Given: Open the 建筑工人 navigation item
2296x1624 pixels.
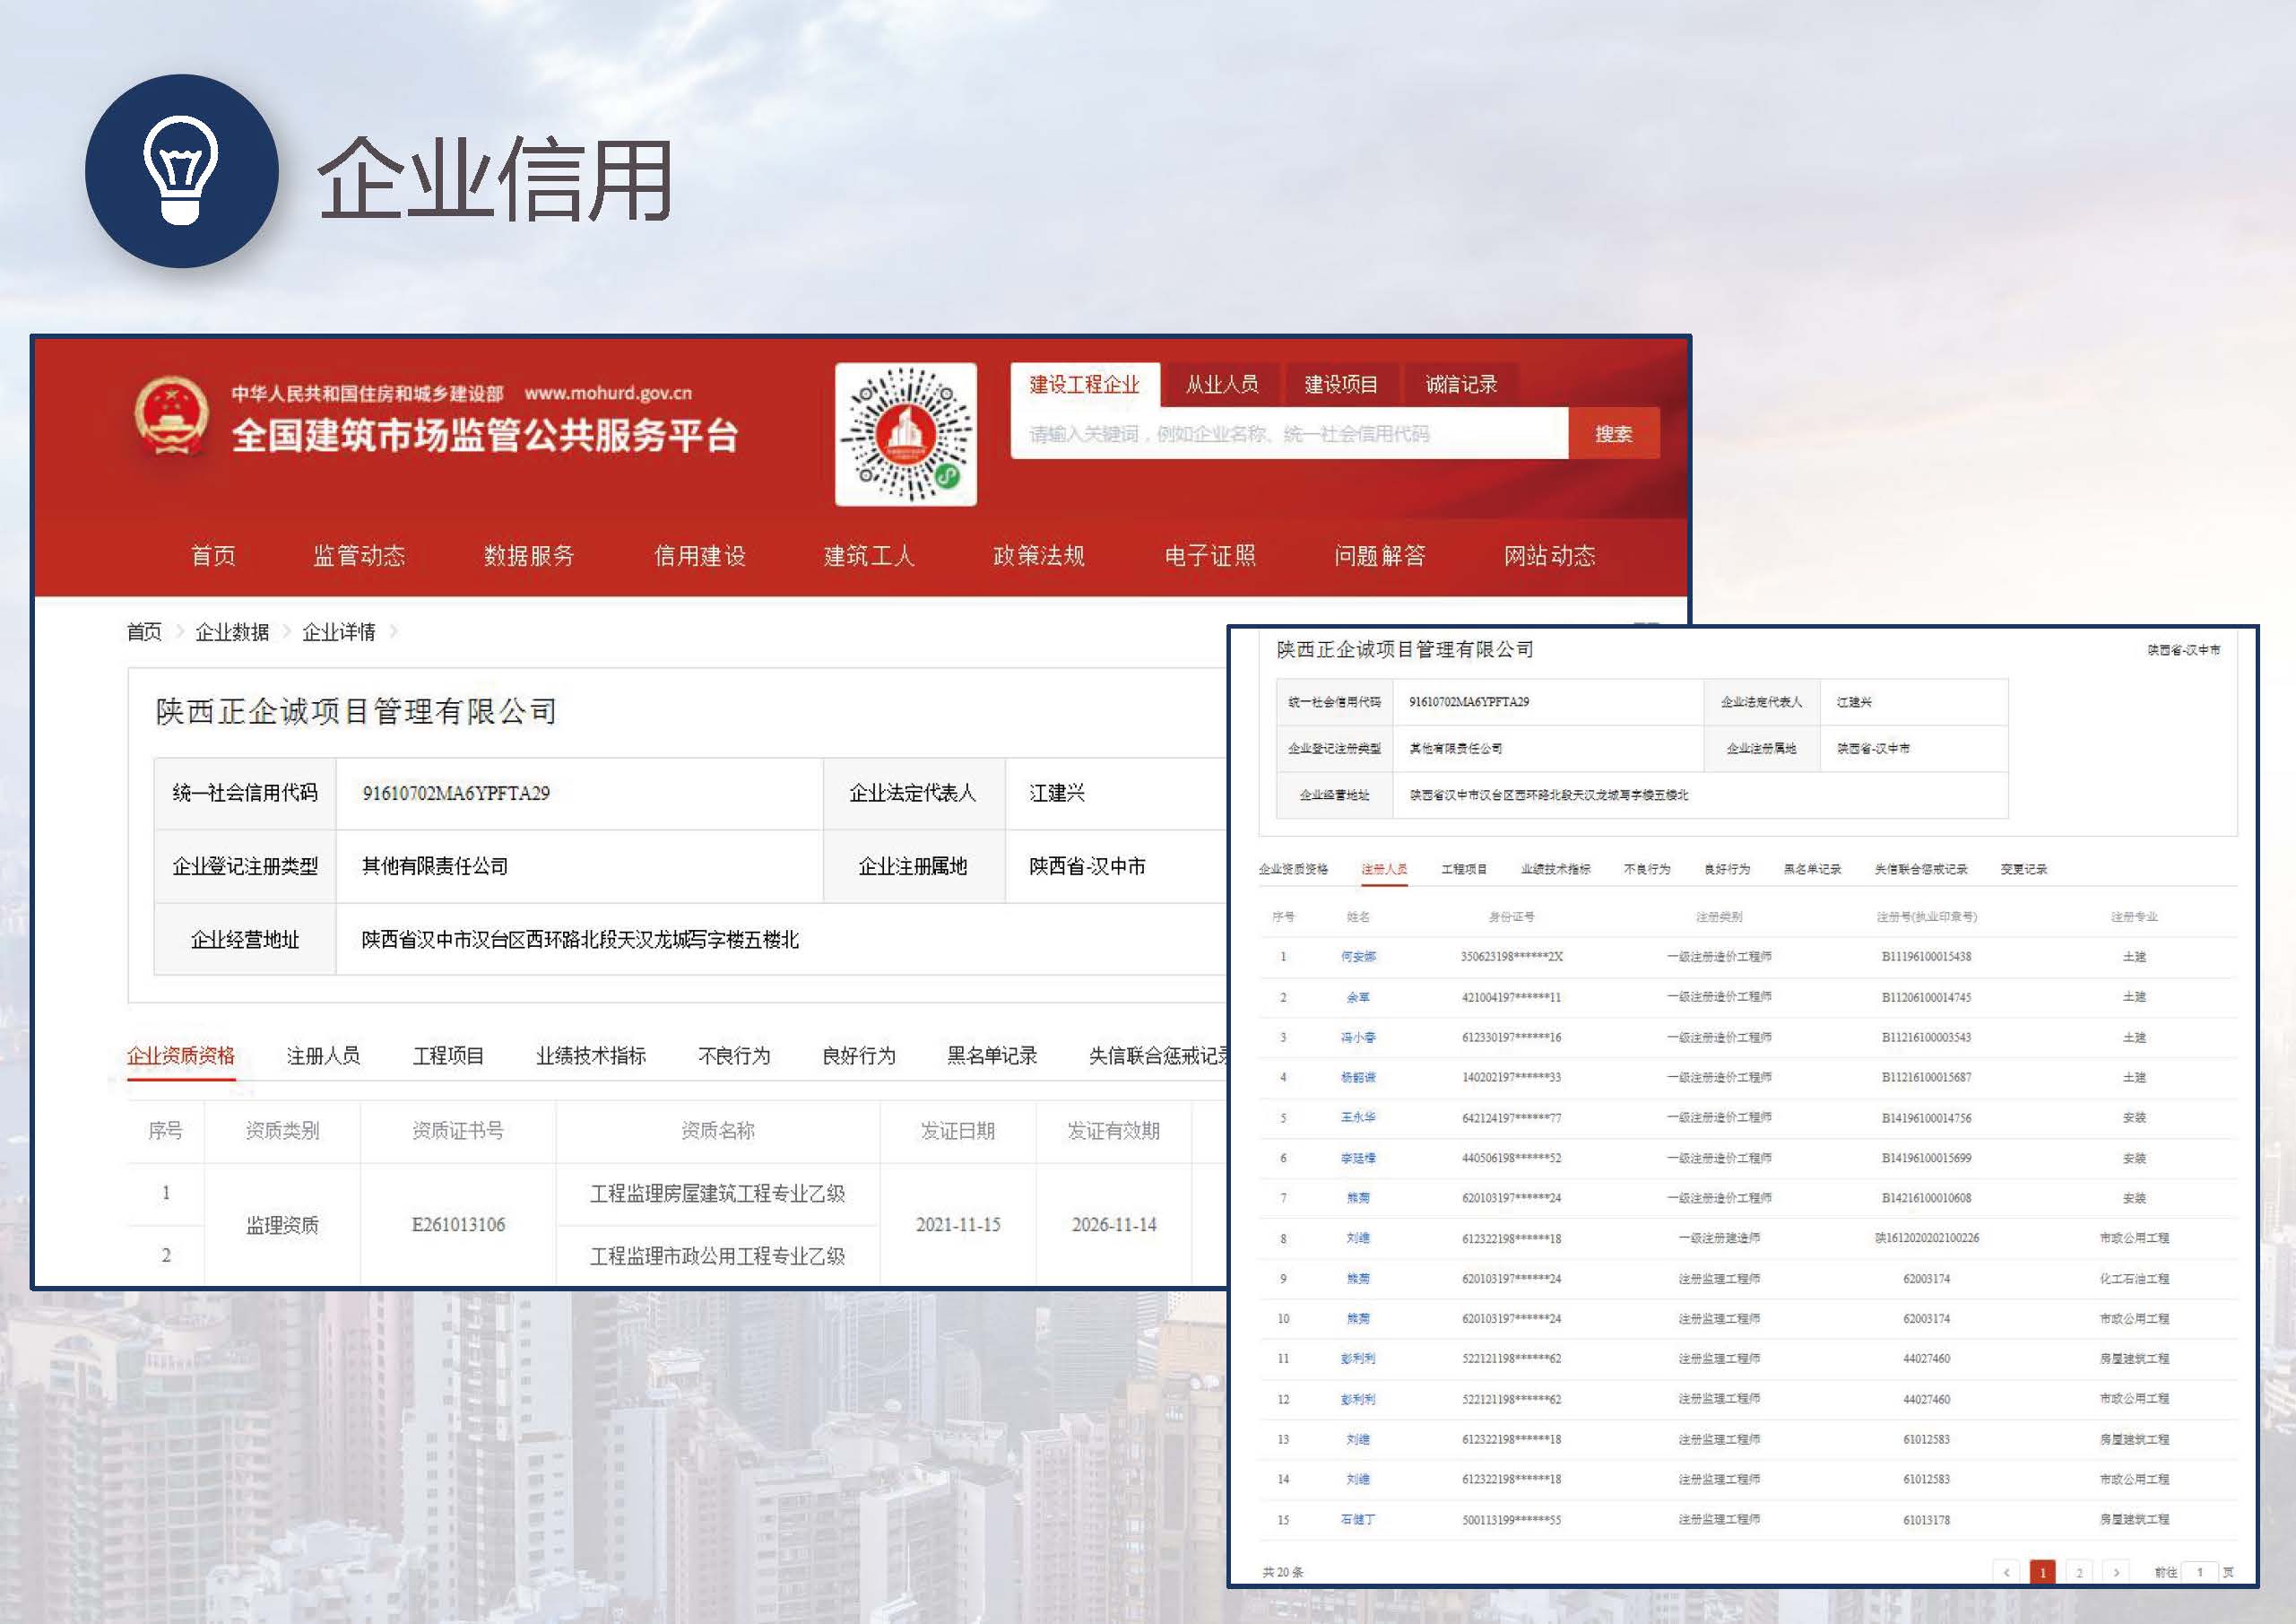Looking at the screenshot, I should point(869,555).
